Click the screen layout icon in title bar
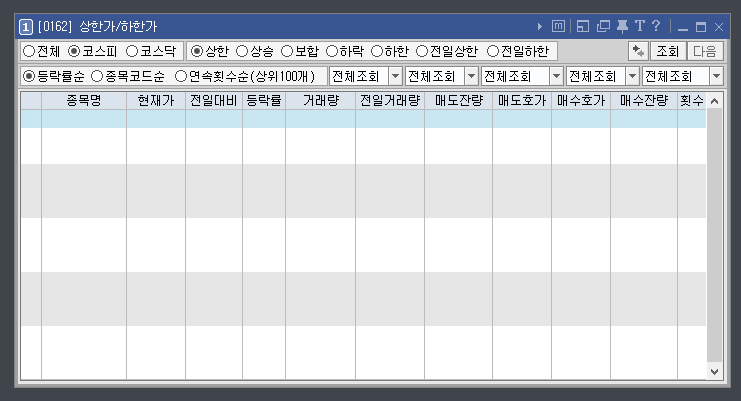 tap(583, 26)
